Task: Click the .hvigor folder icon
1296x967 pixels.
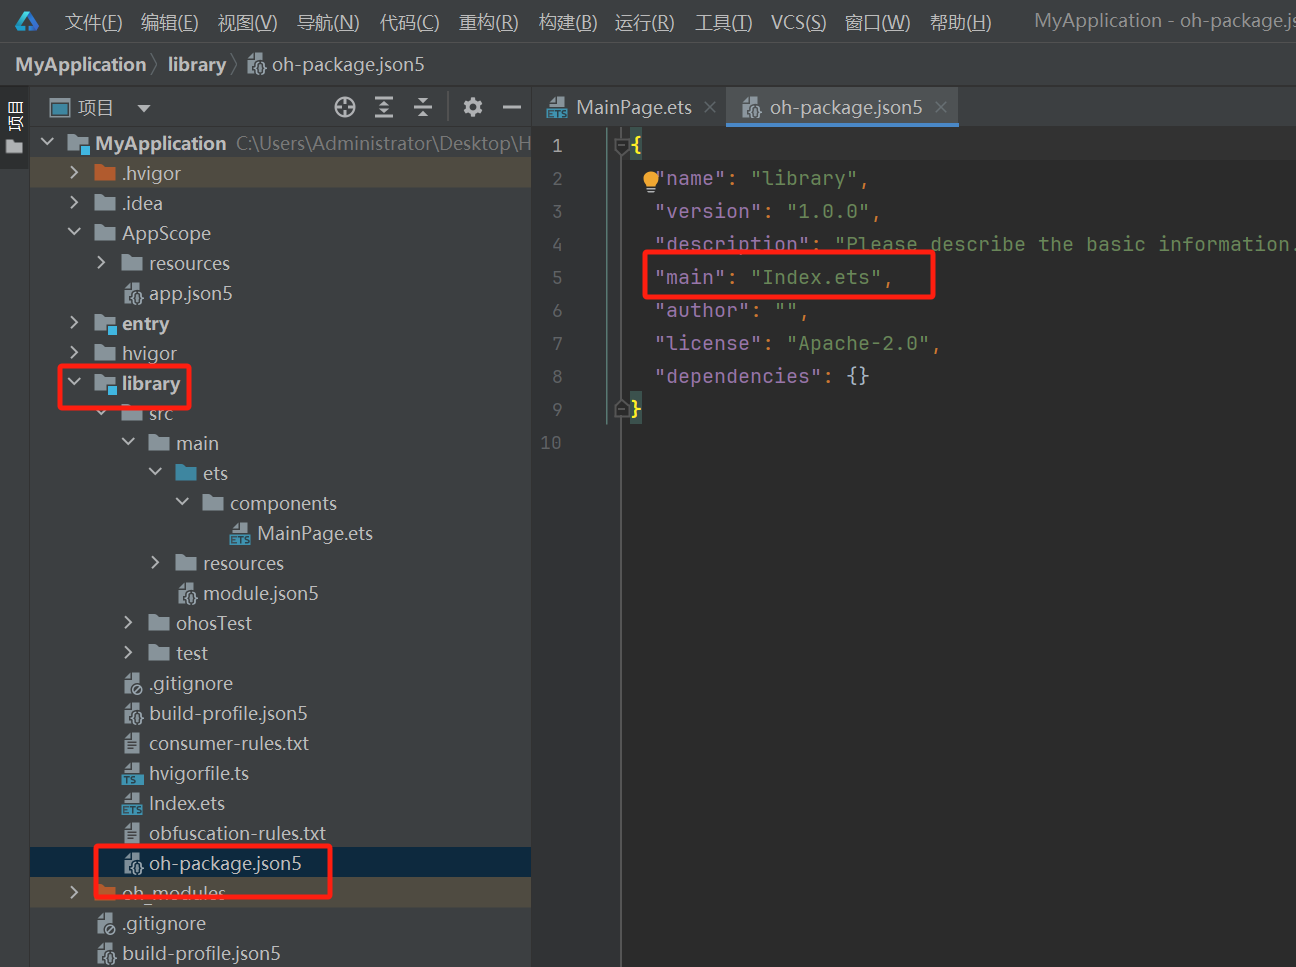Action: pos(105,173)
